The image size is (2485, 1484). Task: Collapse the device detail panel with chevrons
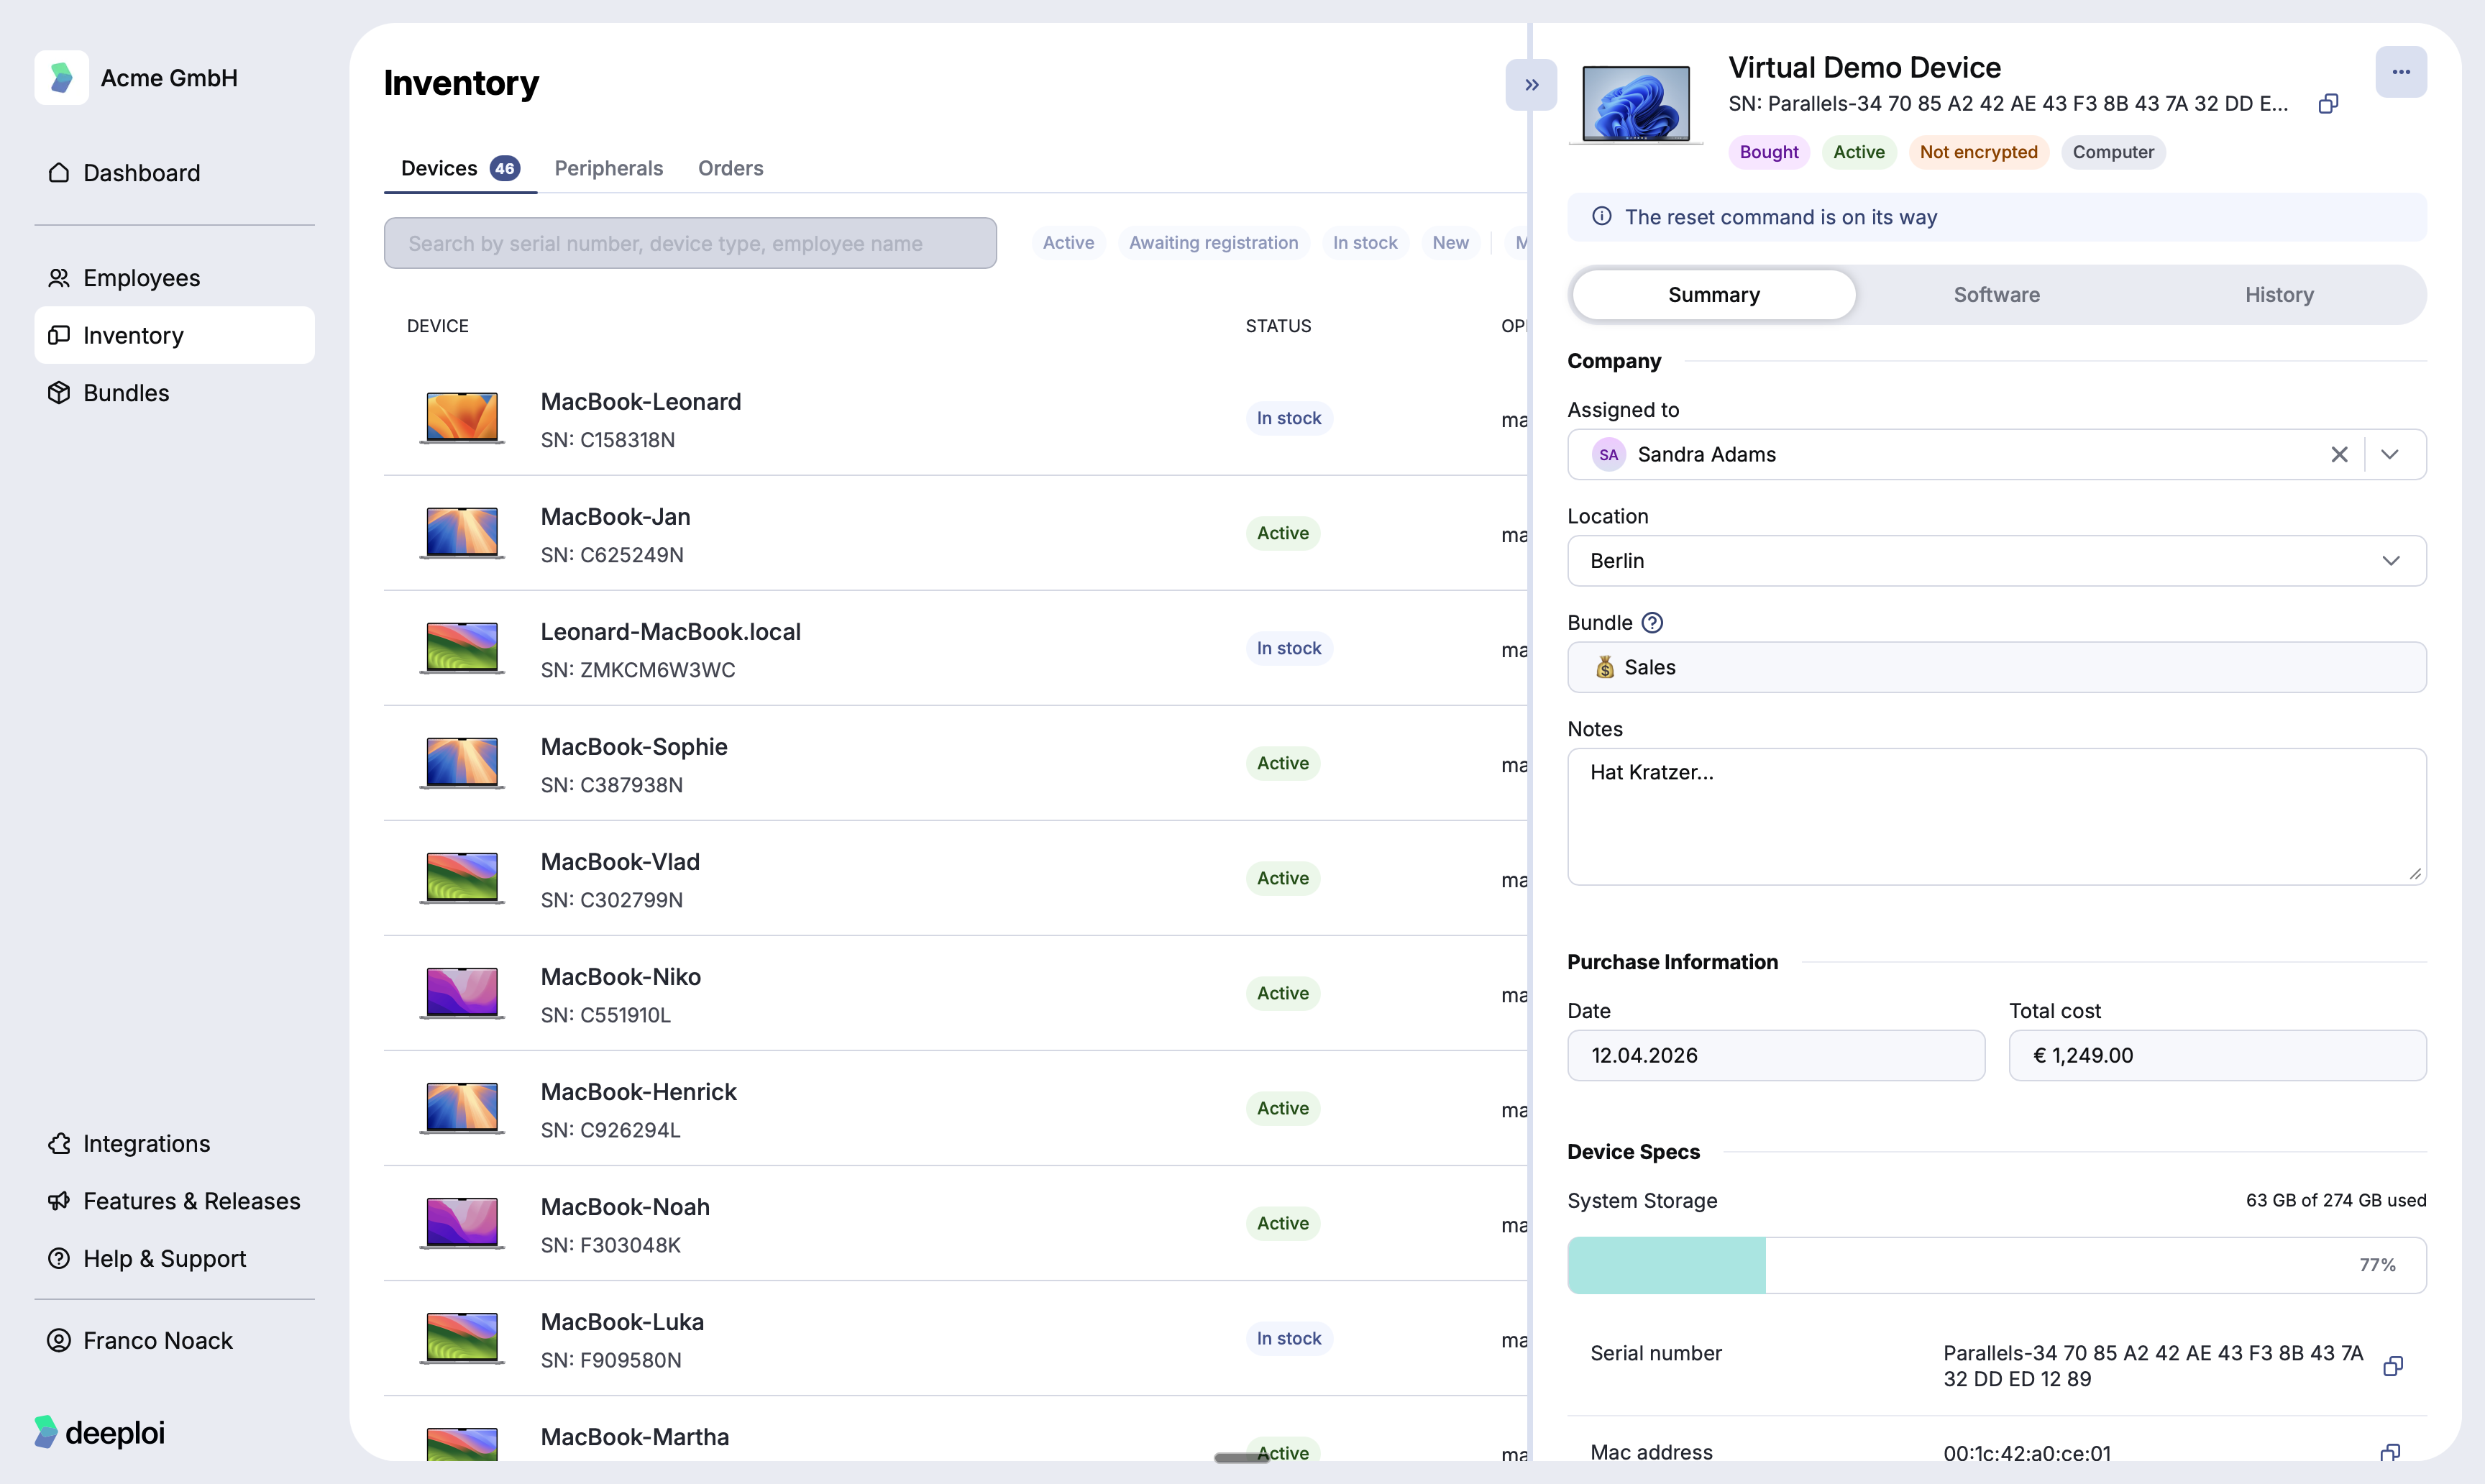tap(1530, 84)
